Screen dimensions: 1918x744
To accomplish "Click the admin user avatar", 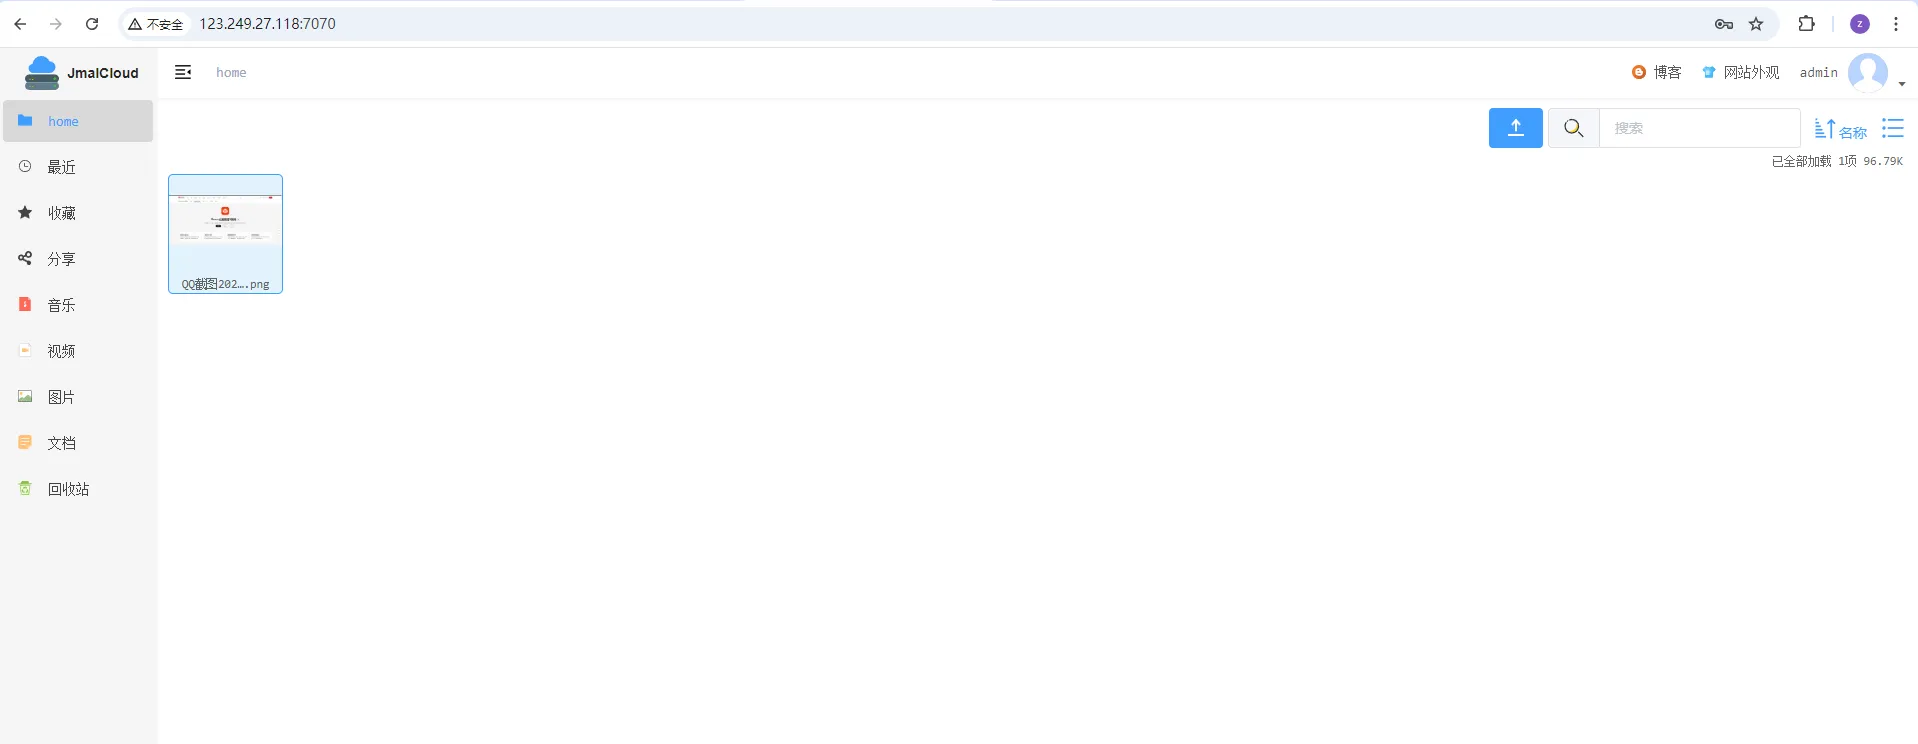I will coord(1867,73).
